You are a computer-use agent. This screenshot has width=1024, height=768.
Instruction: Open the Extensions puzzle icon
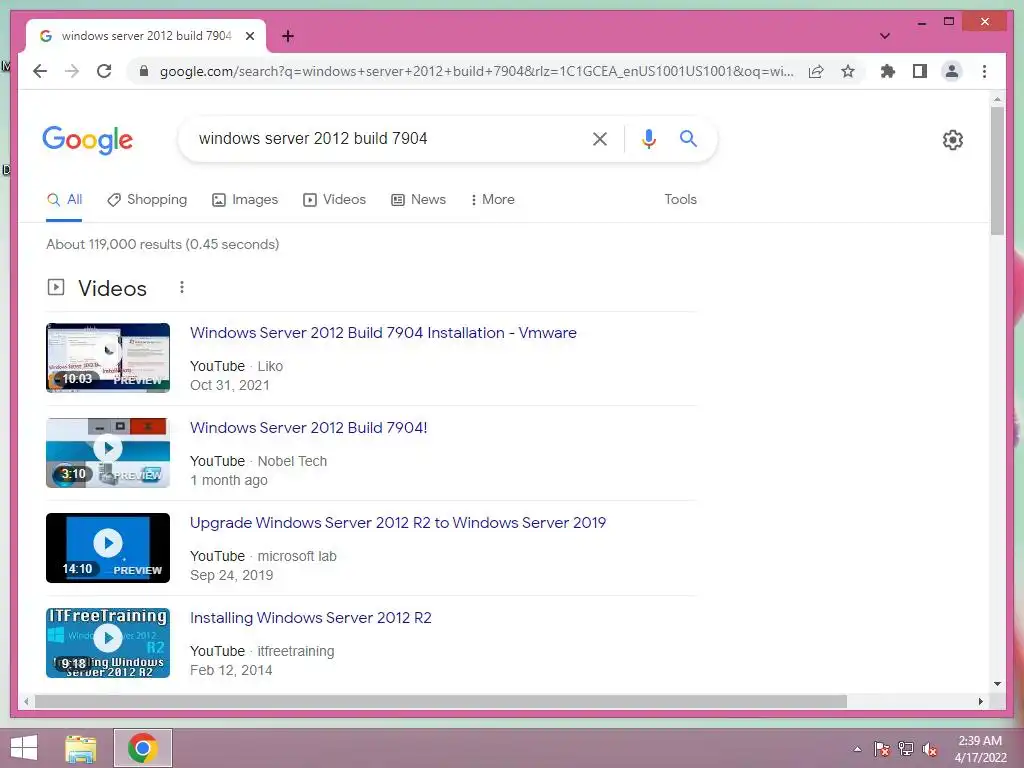pyautogui.click(x=888, y=71)
